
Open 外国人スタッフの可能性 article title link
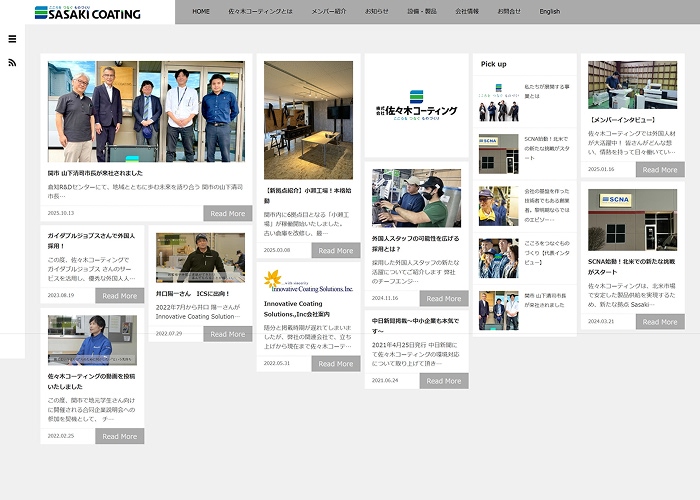(415, 245)
